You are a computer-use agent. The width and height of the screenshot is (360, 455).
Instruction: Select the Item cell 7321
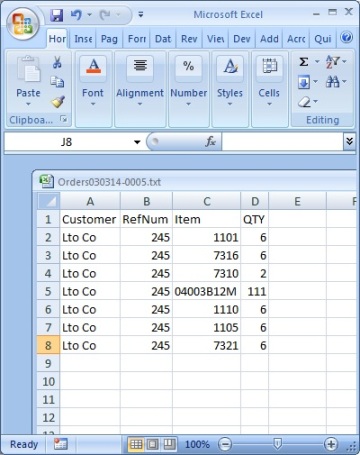coord(207,346)
